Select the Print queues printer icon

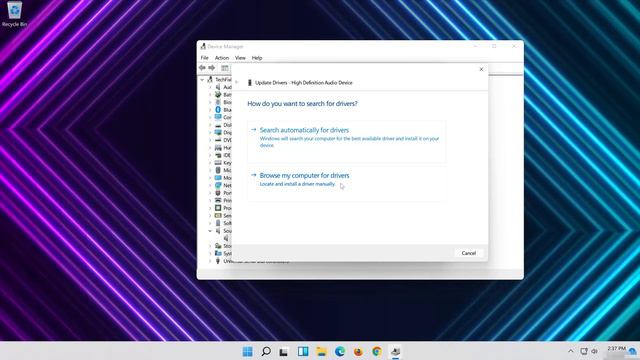coord(218,200)
